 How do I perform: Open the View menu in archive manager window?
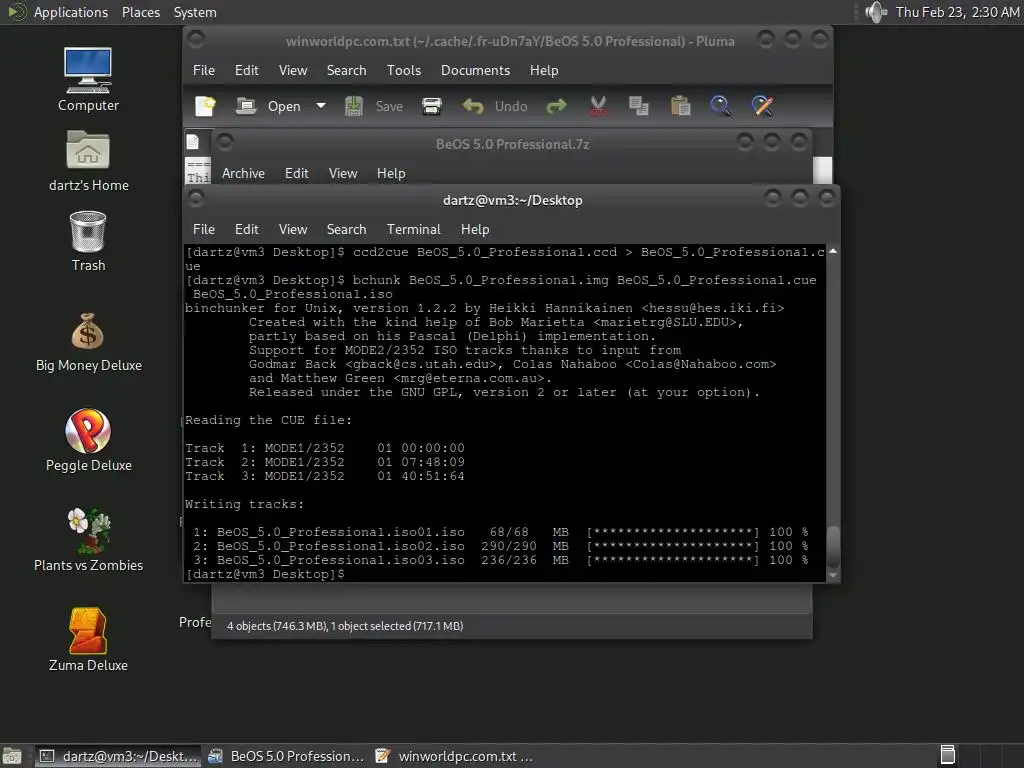[x=343, y=174]
